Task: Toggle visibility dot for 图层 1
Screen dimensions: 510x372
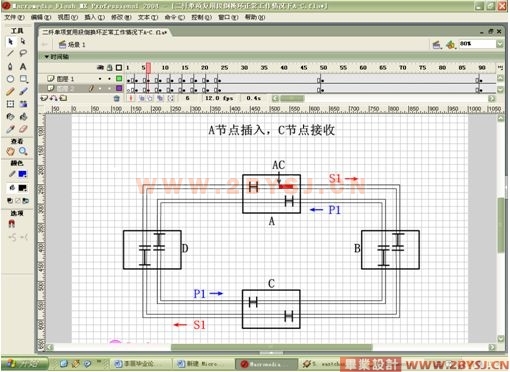Action: [x=100, y=79]
